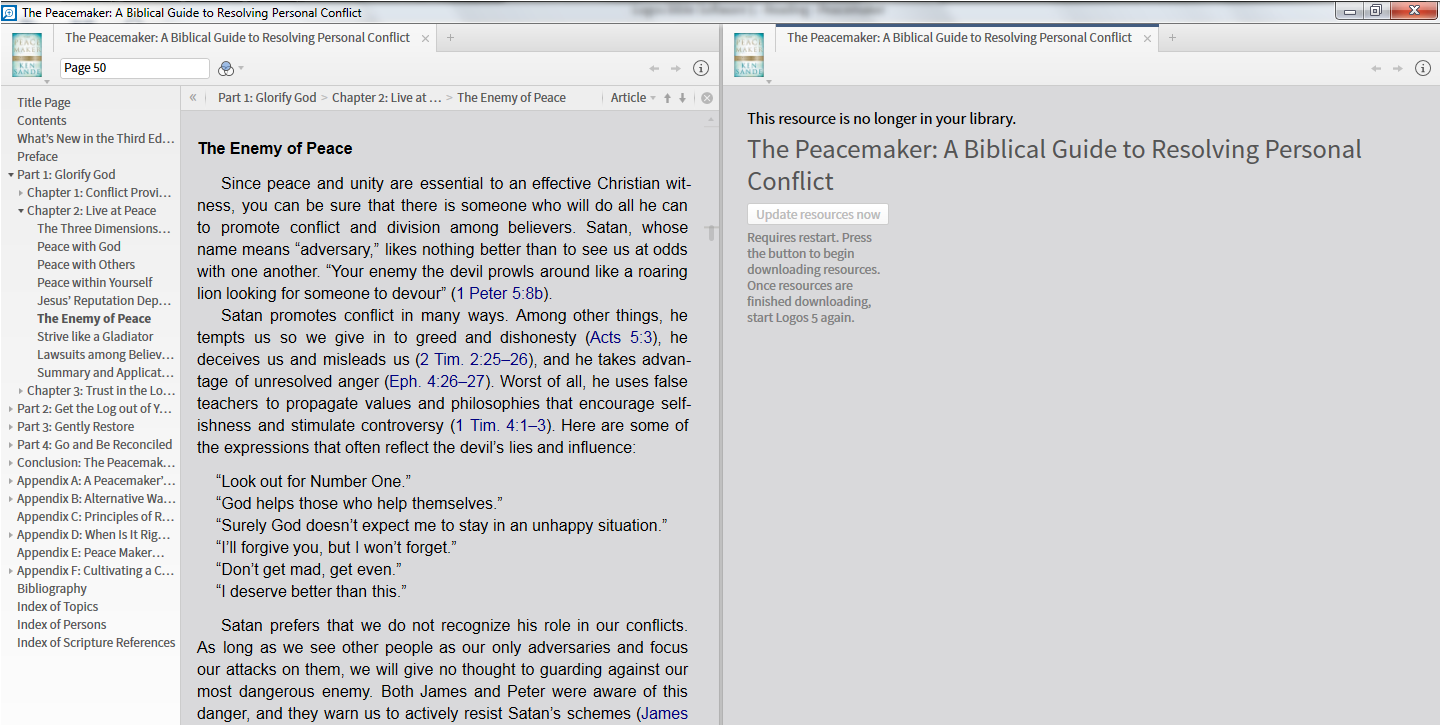
Task: Add a new tab in the reading panel
Action: coord(450,38)
